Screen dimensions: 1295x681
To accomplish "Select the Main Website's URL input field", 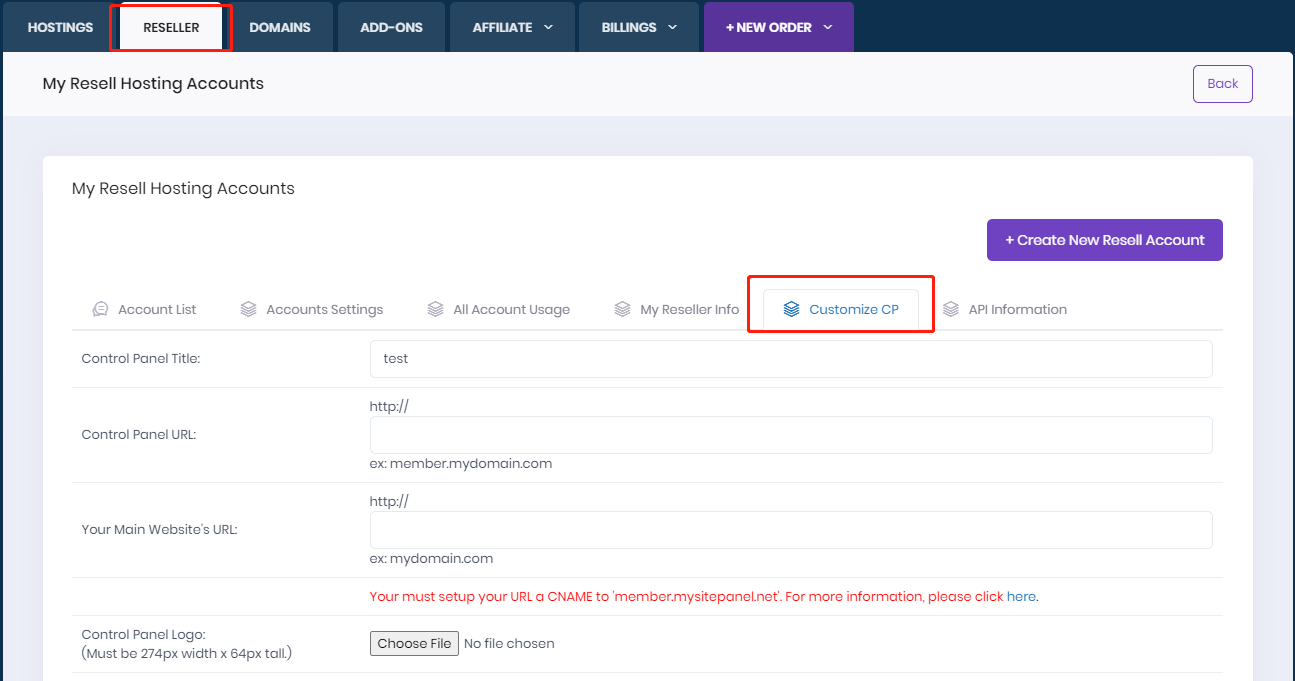I will (x=790, y=530).
